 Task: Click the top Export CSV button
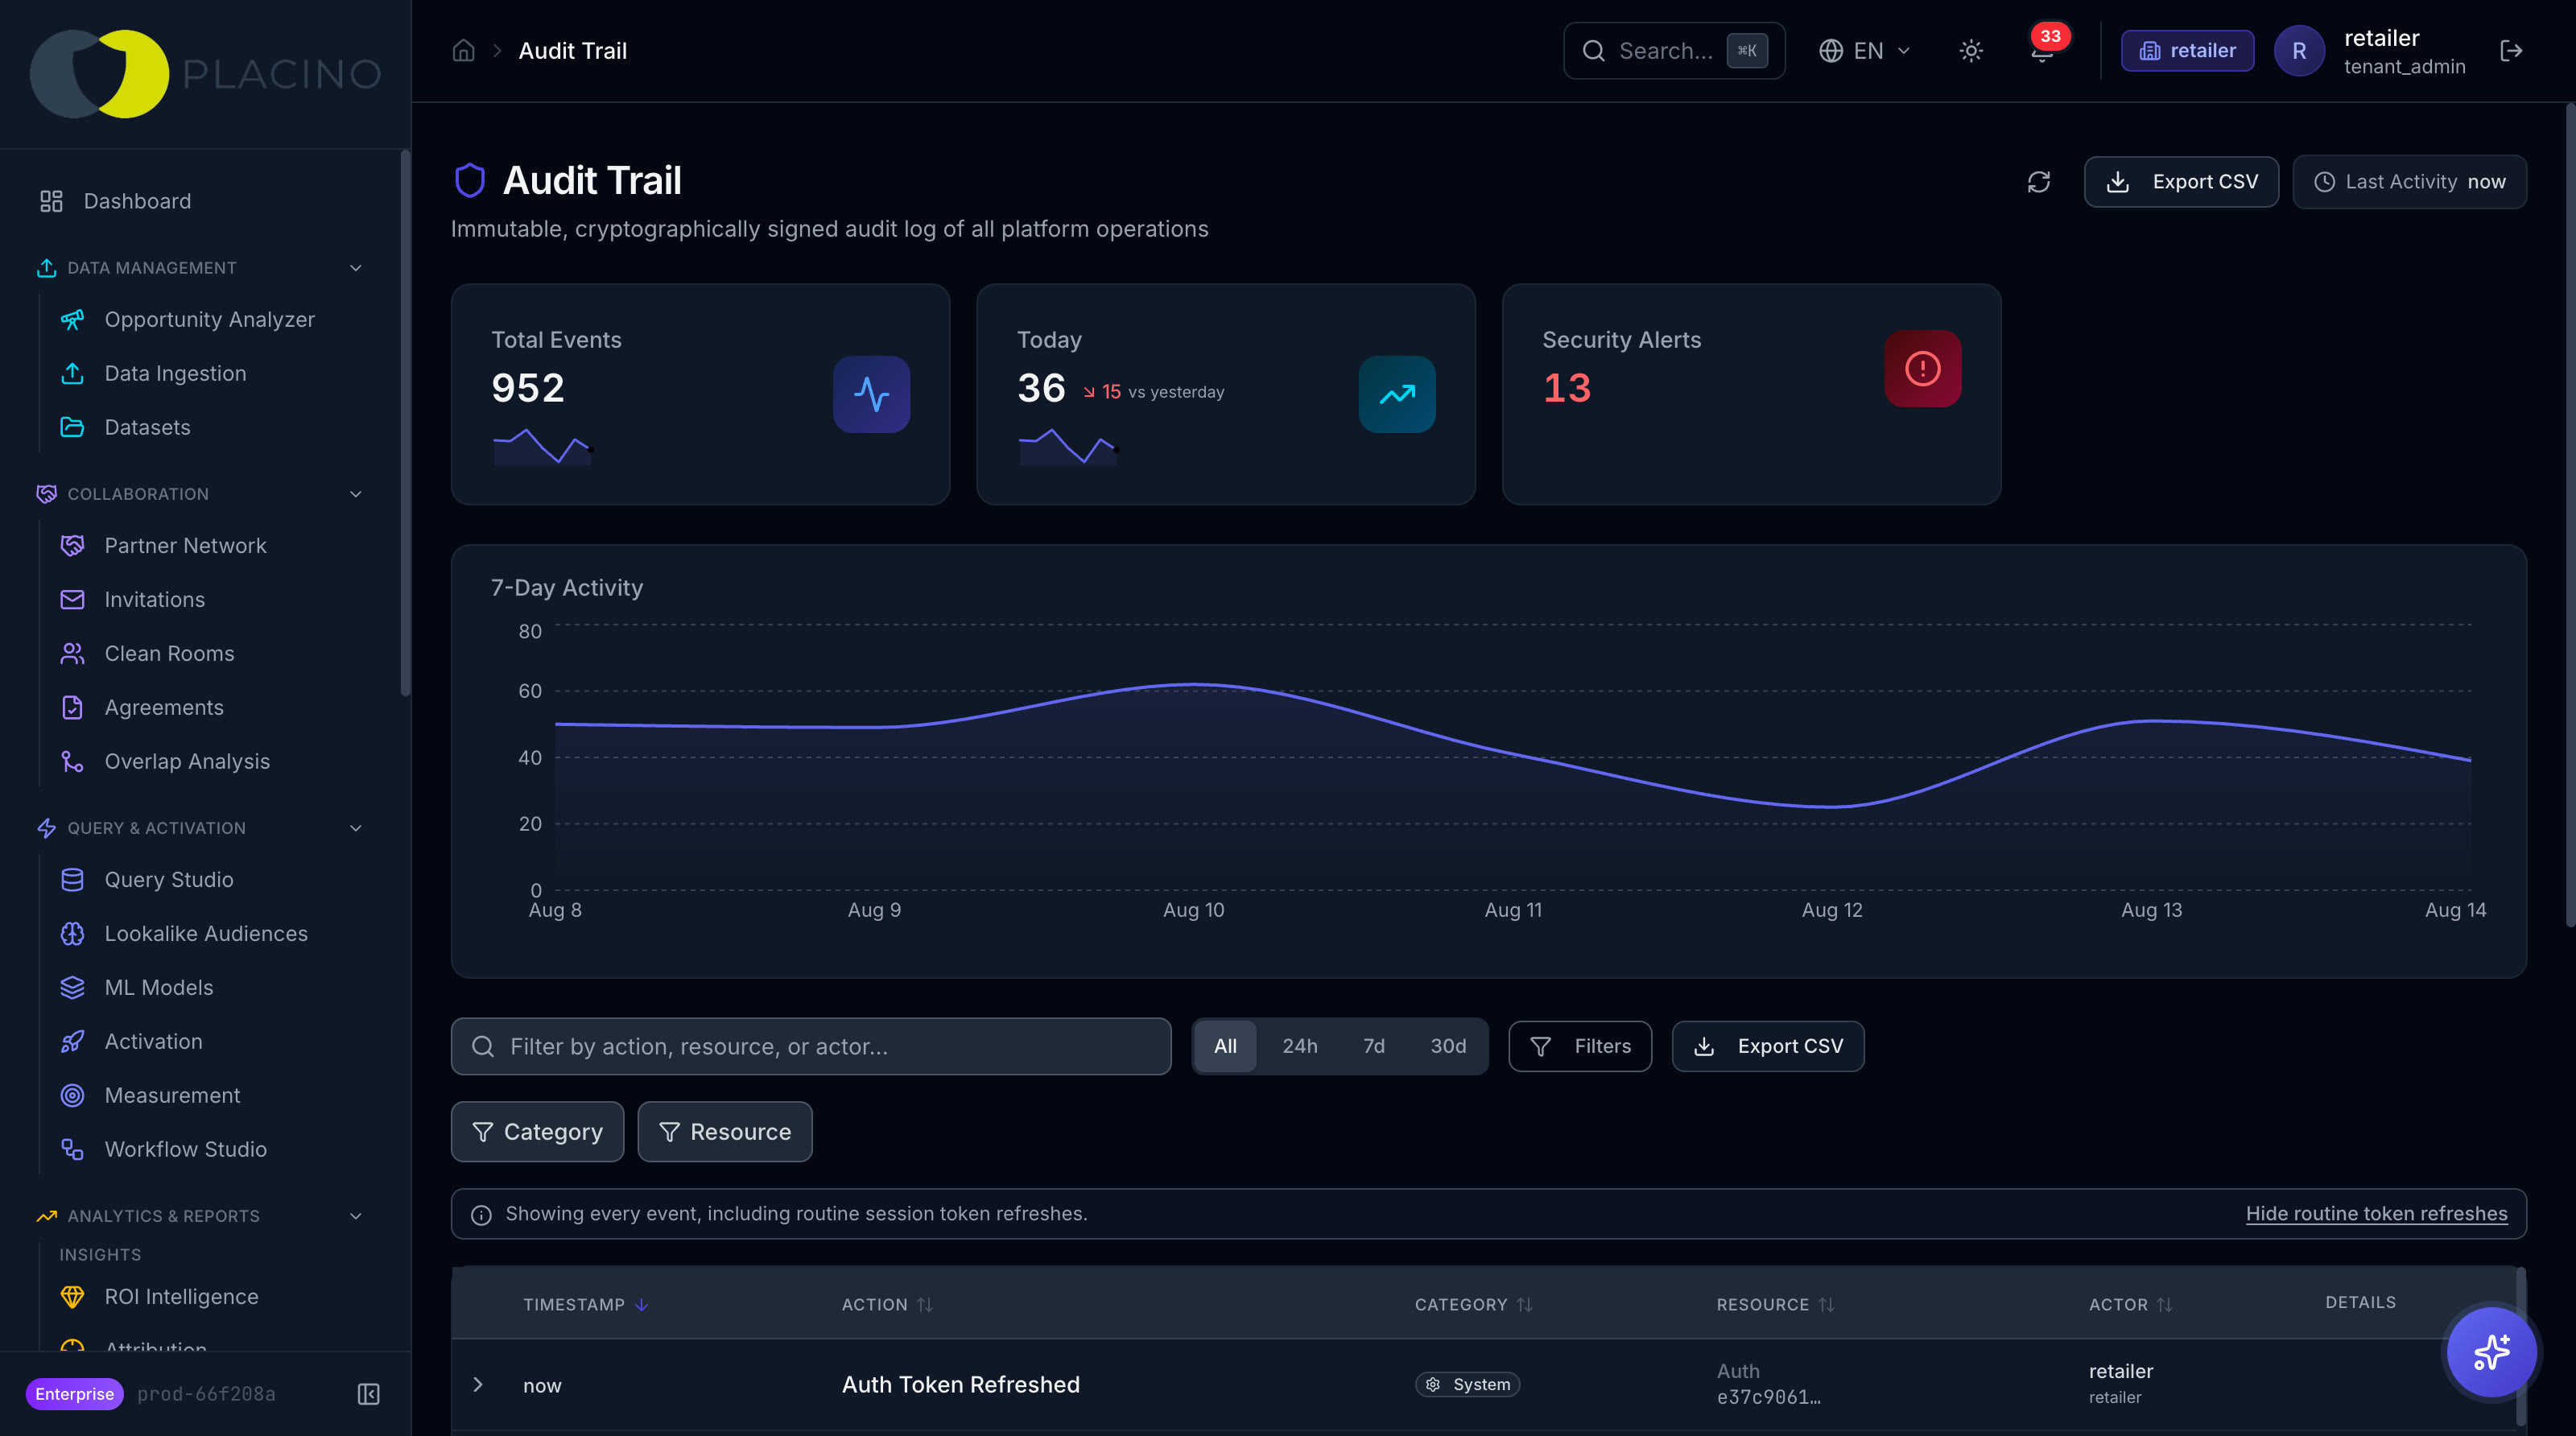(x=2180, y=181)
